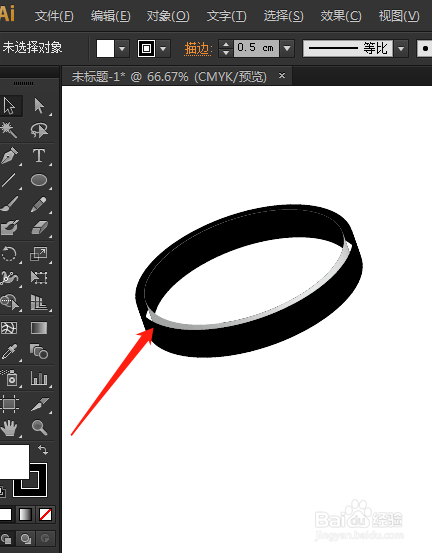Viewport: 432px width, 553px height.
Task: Select the Lasso tool
Action: coord(39,130)
